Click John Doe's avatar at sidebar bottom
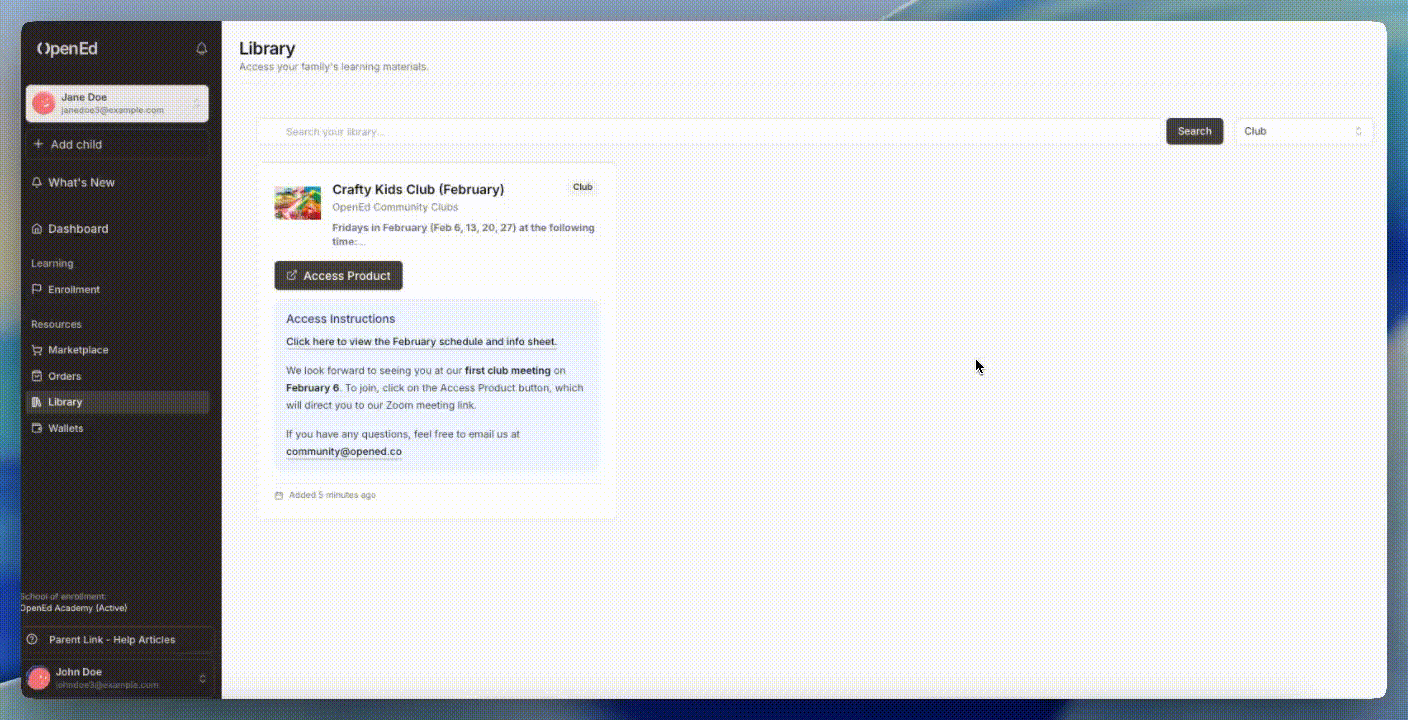Image resolution: width=1408 pixels, height=720 pixels. [x=39, y=678]
